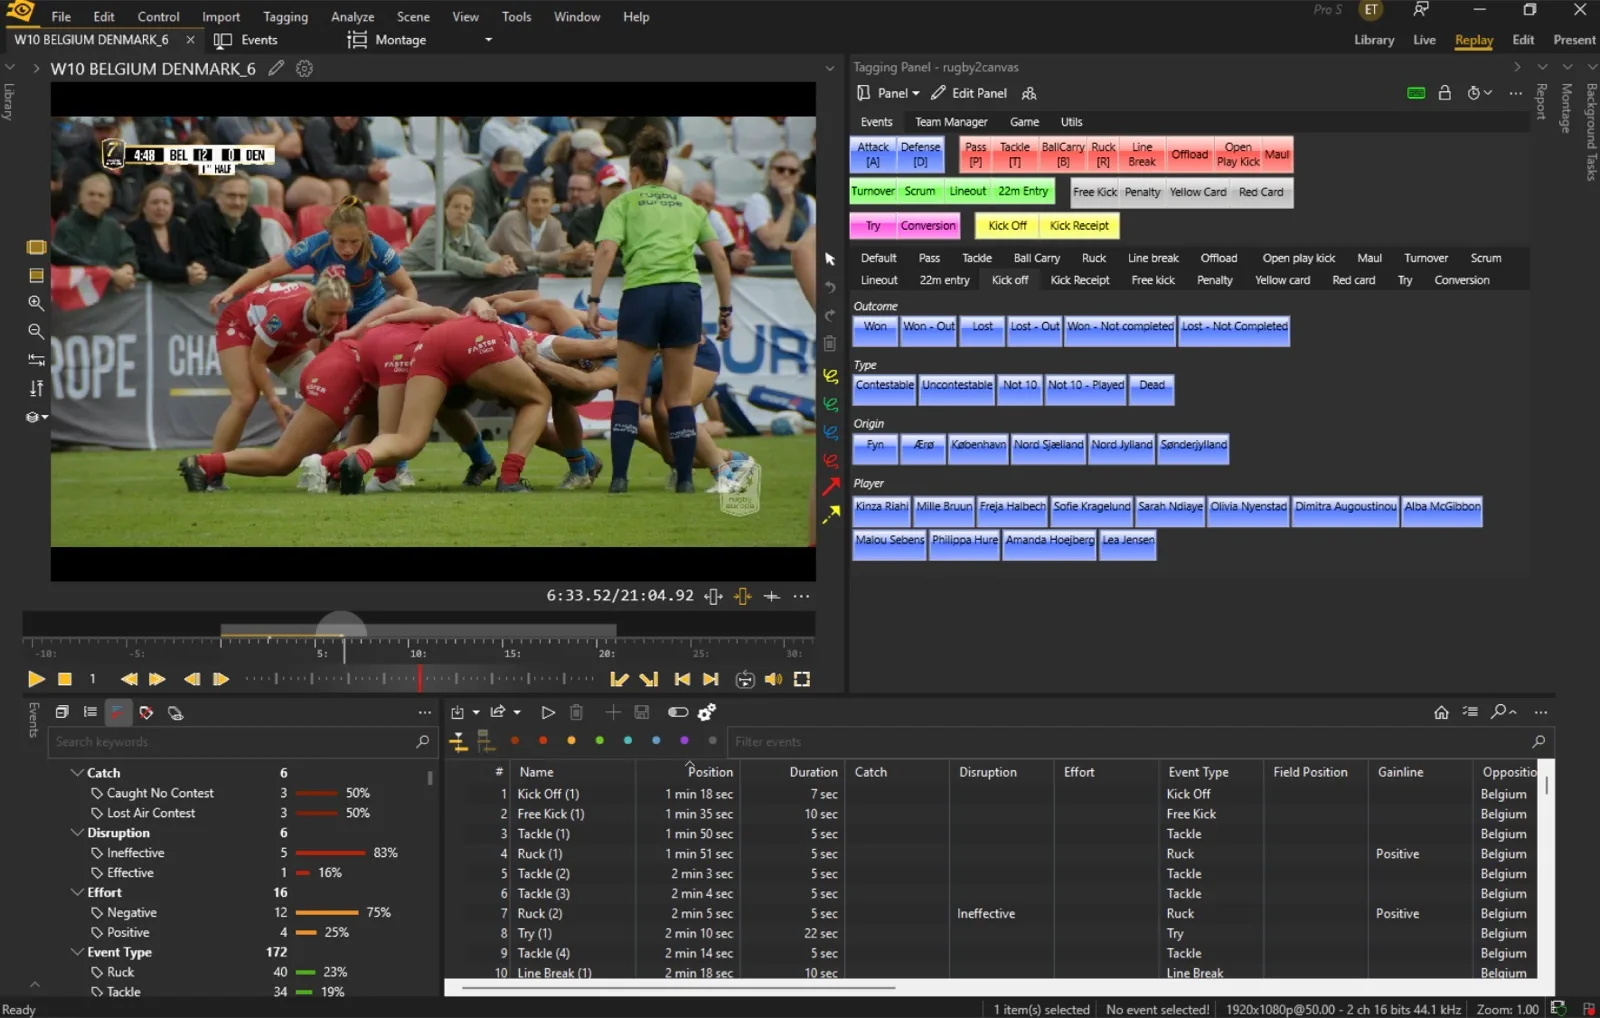Toggle loop playback icon

point(745,679)
